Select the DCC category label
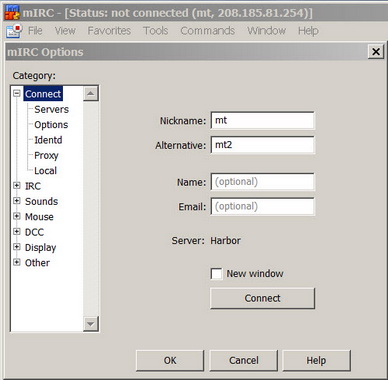The image size is (388, 380). pyautogui.click(x=34, y=232)
